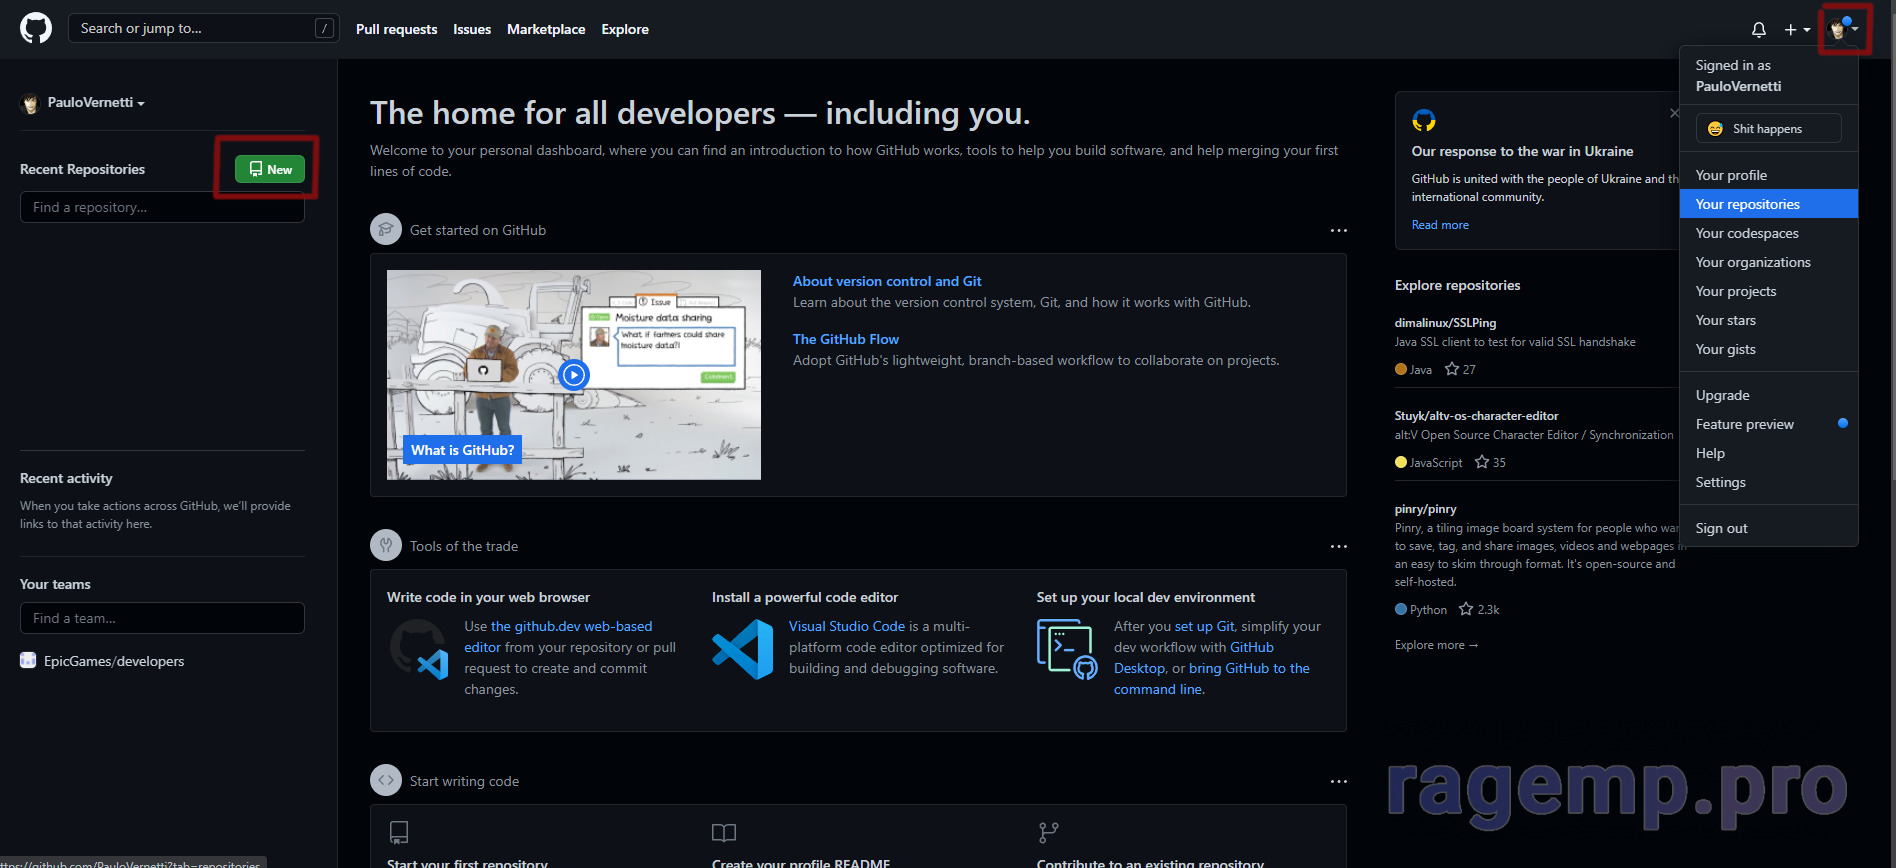Open the Visual Studio Code link
The height and width of the screenshot is (868, 1896).
847,626
